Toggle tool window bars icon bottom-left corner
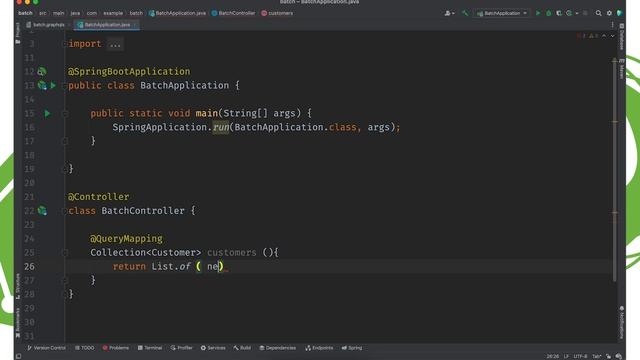This screenshot has height=360, width=640. point(18,356)
